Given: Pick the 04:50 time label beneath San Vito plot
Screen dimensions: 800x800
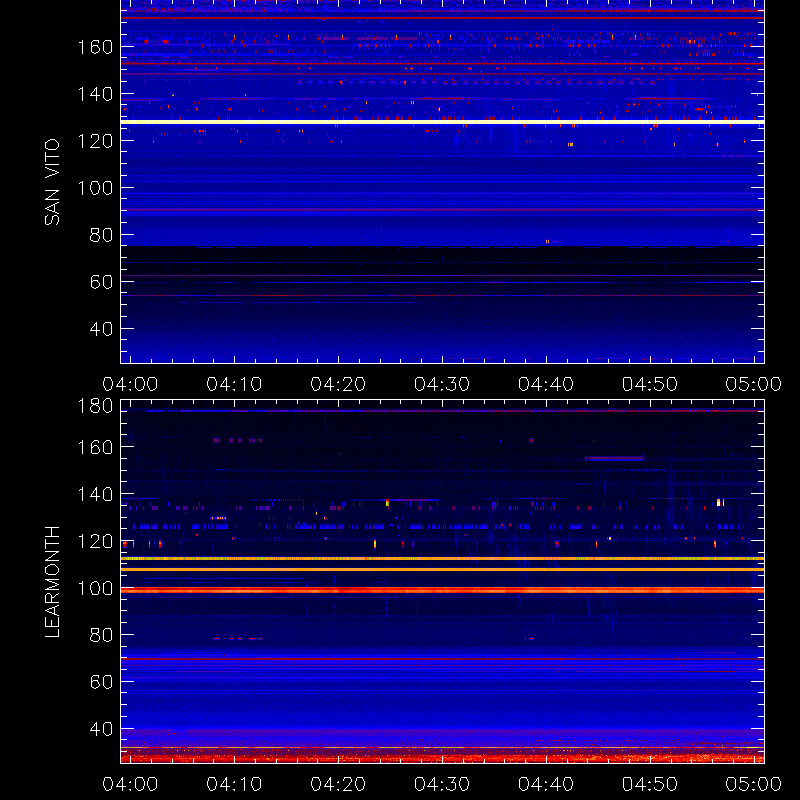Looking at the screenshot, I should click(650, 384).
